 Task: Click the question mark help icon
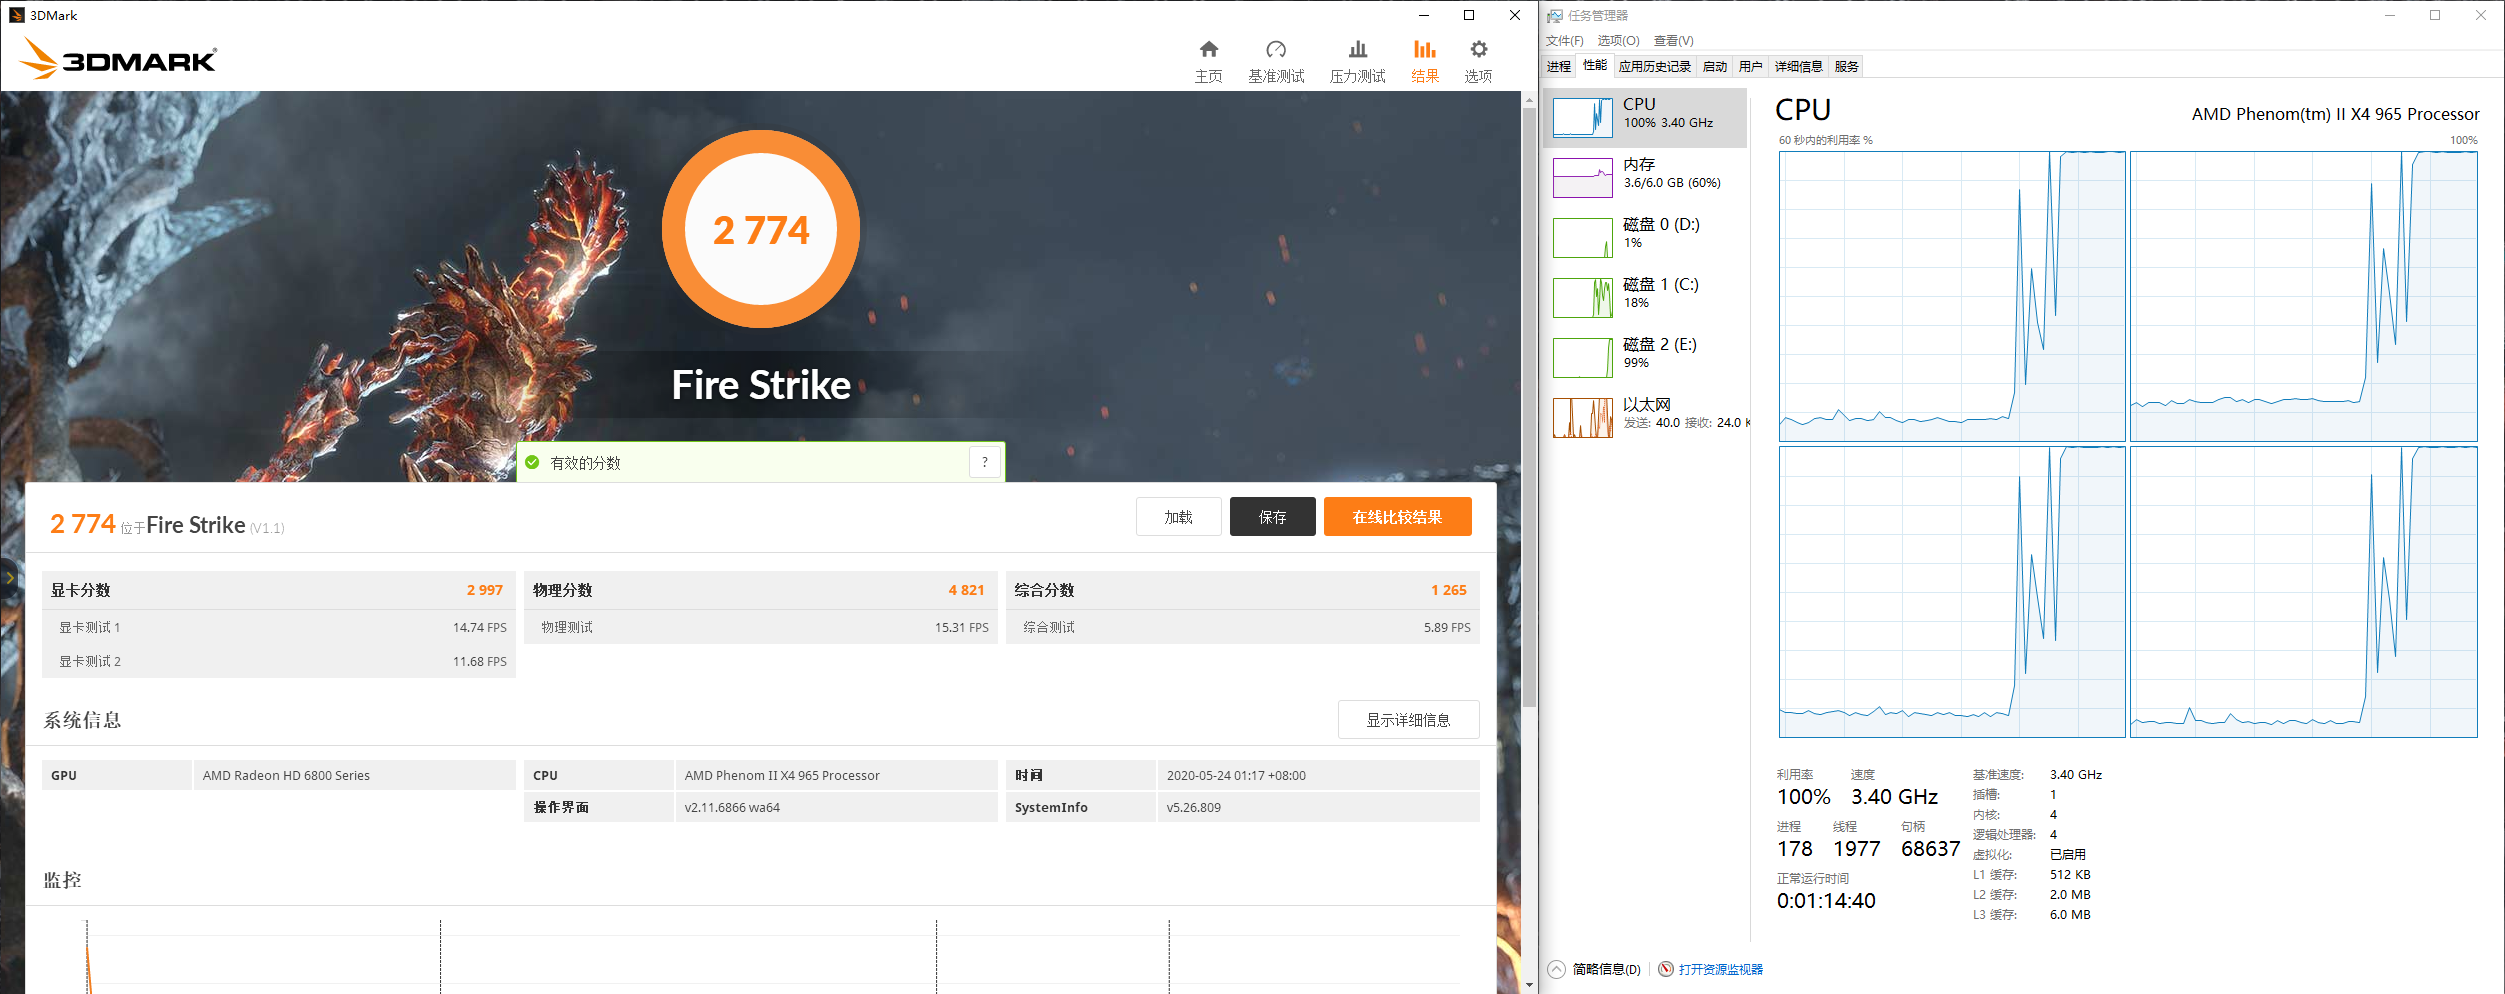click(985, 462)
